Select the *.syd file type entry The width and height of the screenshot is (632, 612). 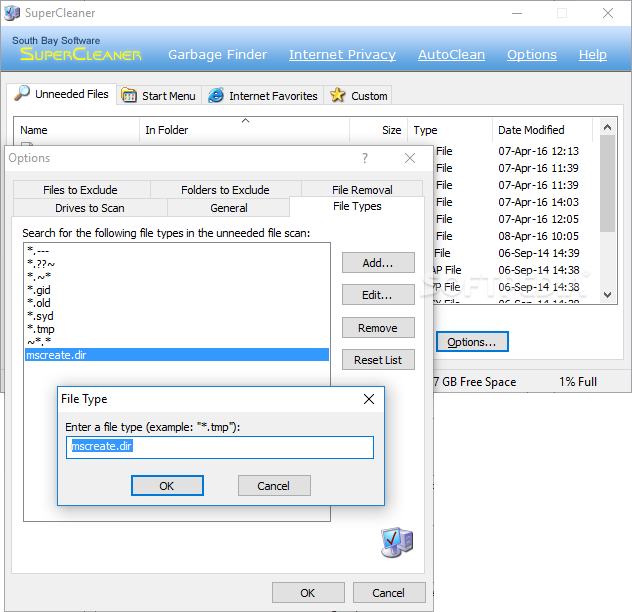[x=177, y=316]
